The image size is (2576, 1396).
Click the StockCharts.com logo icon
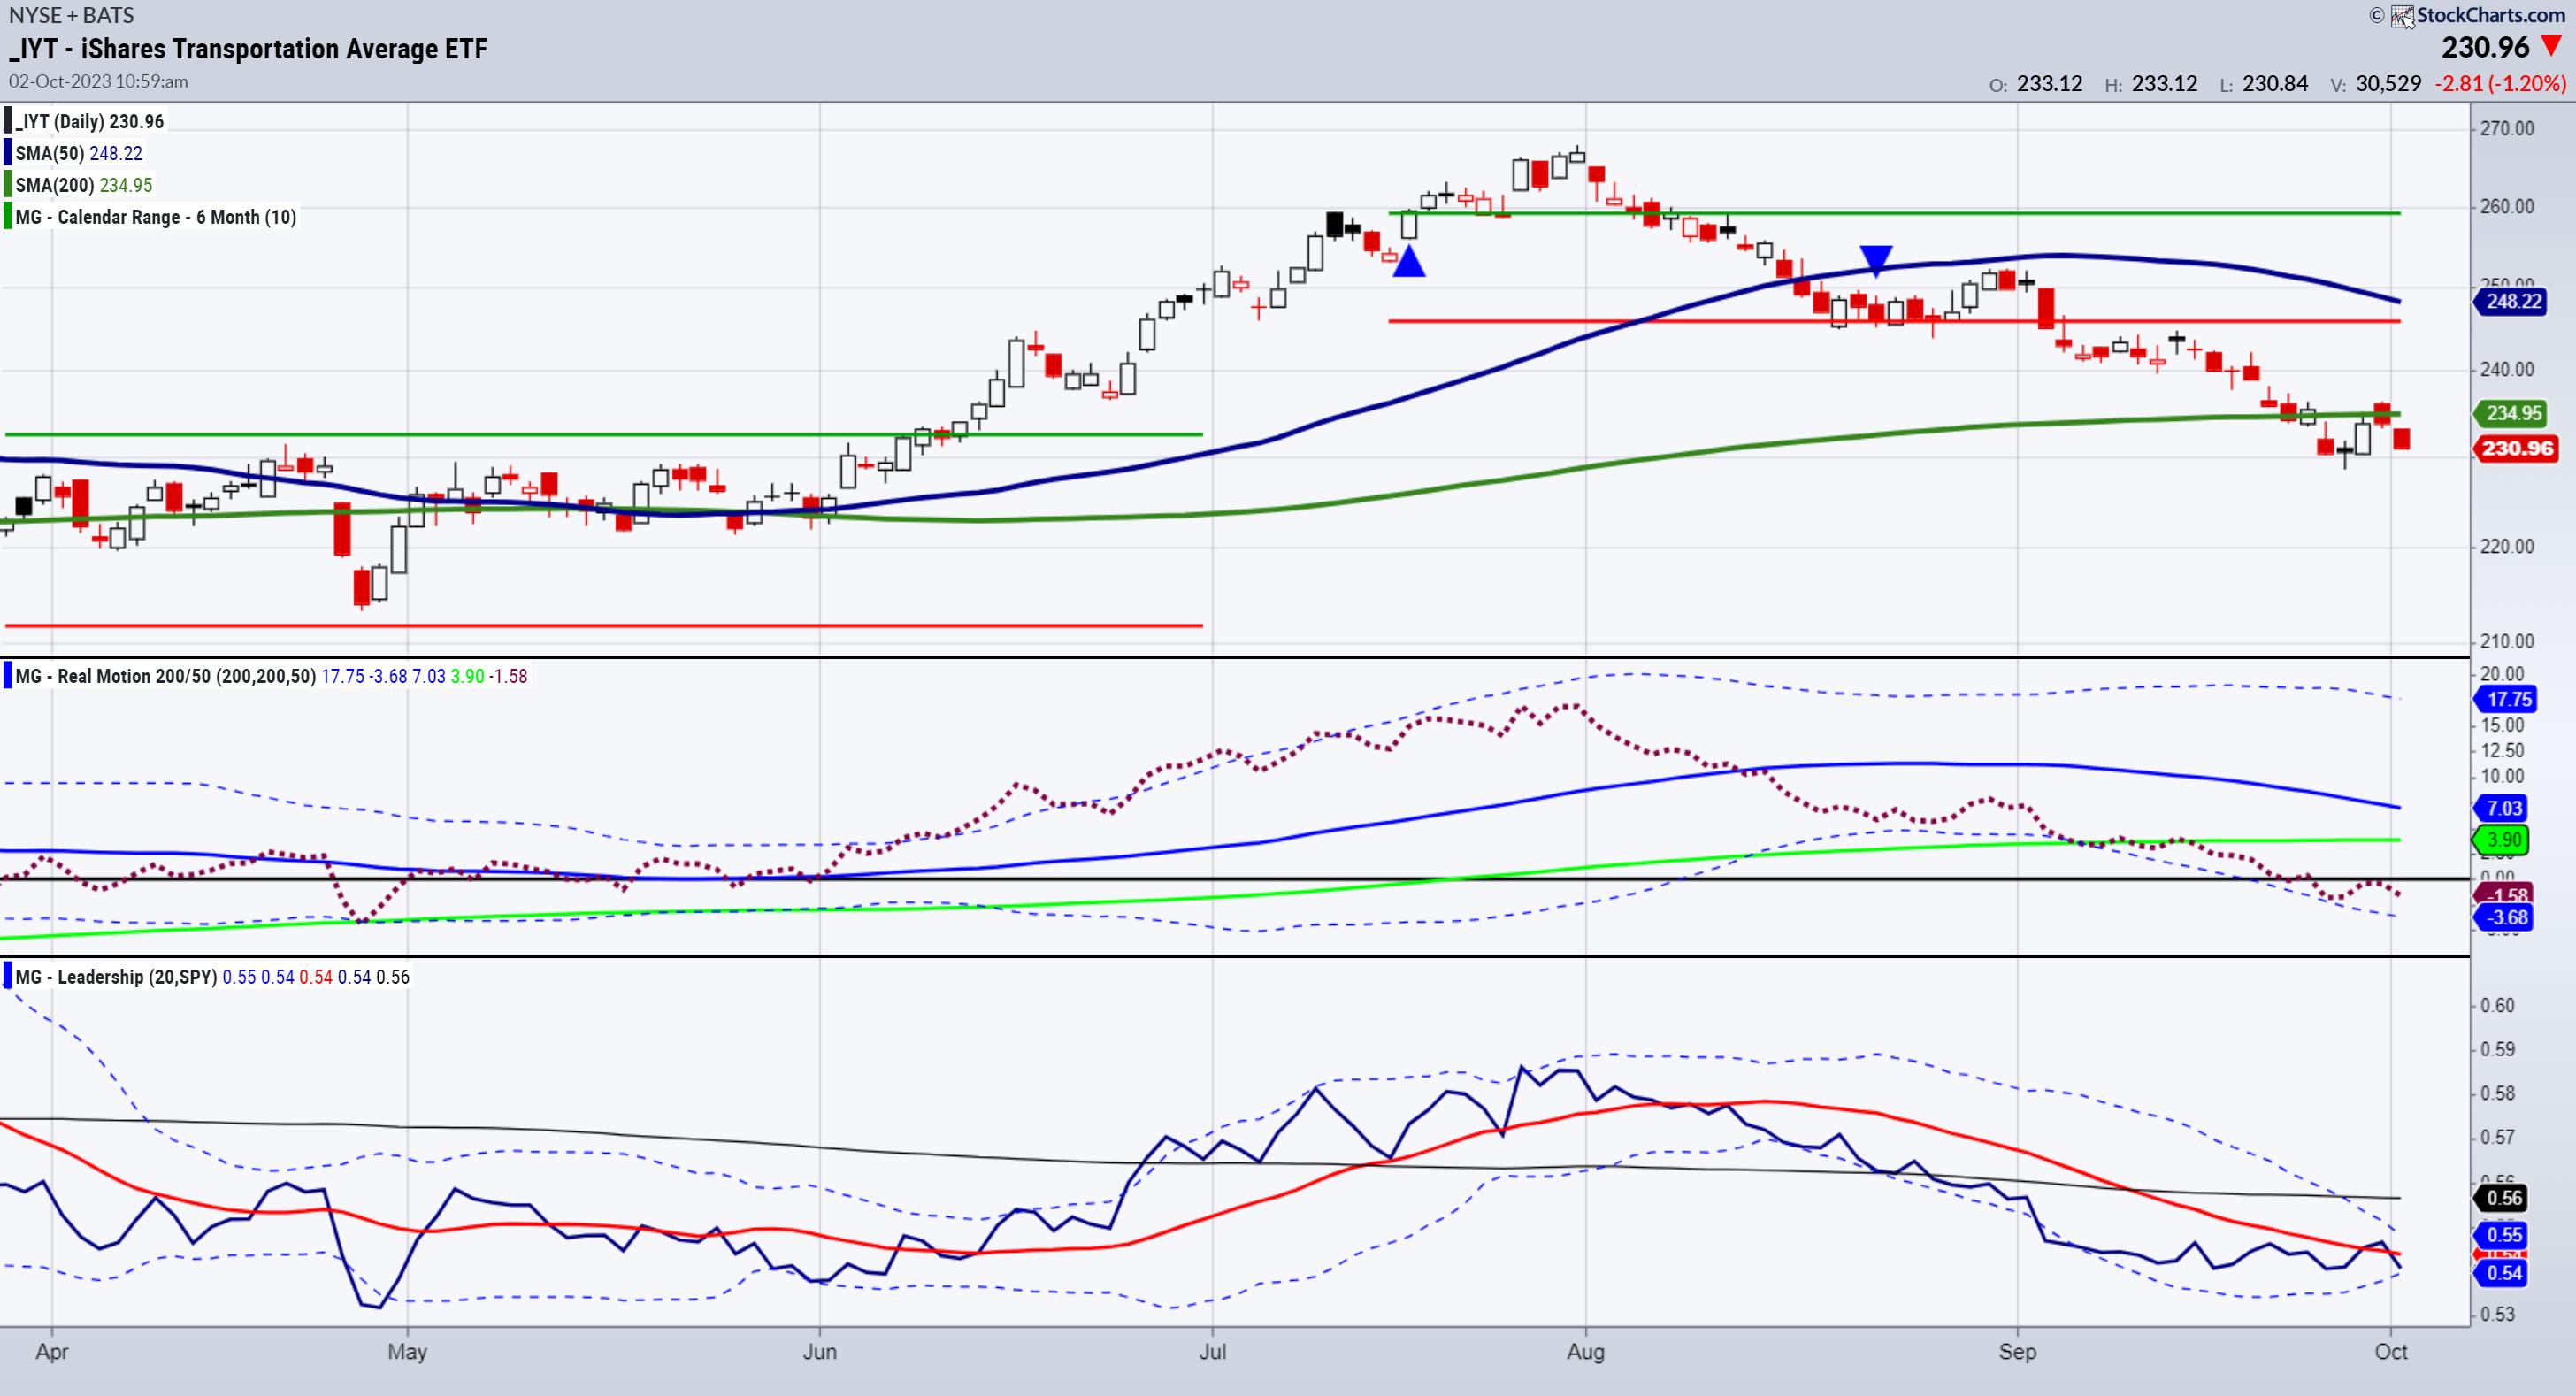[x=2402, y=16]
